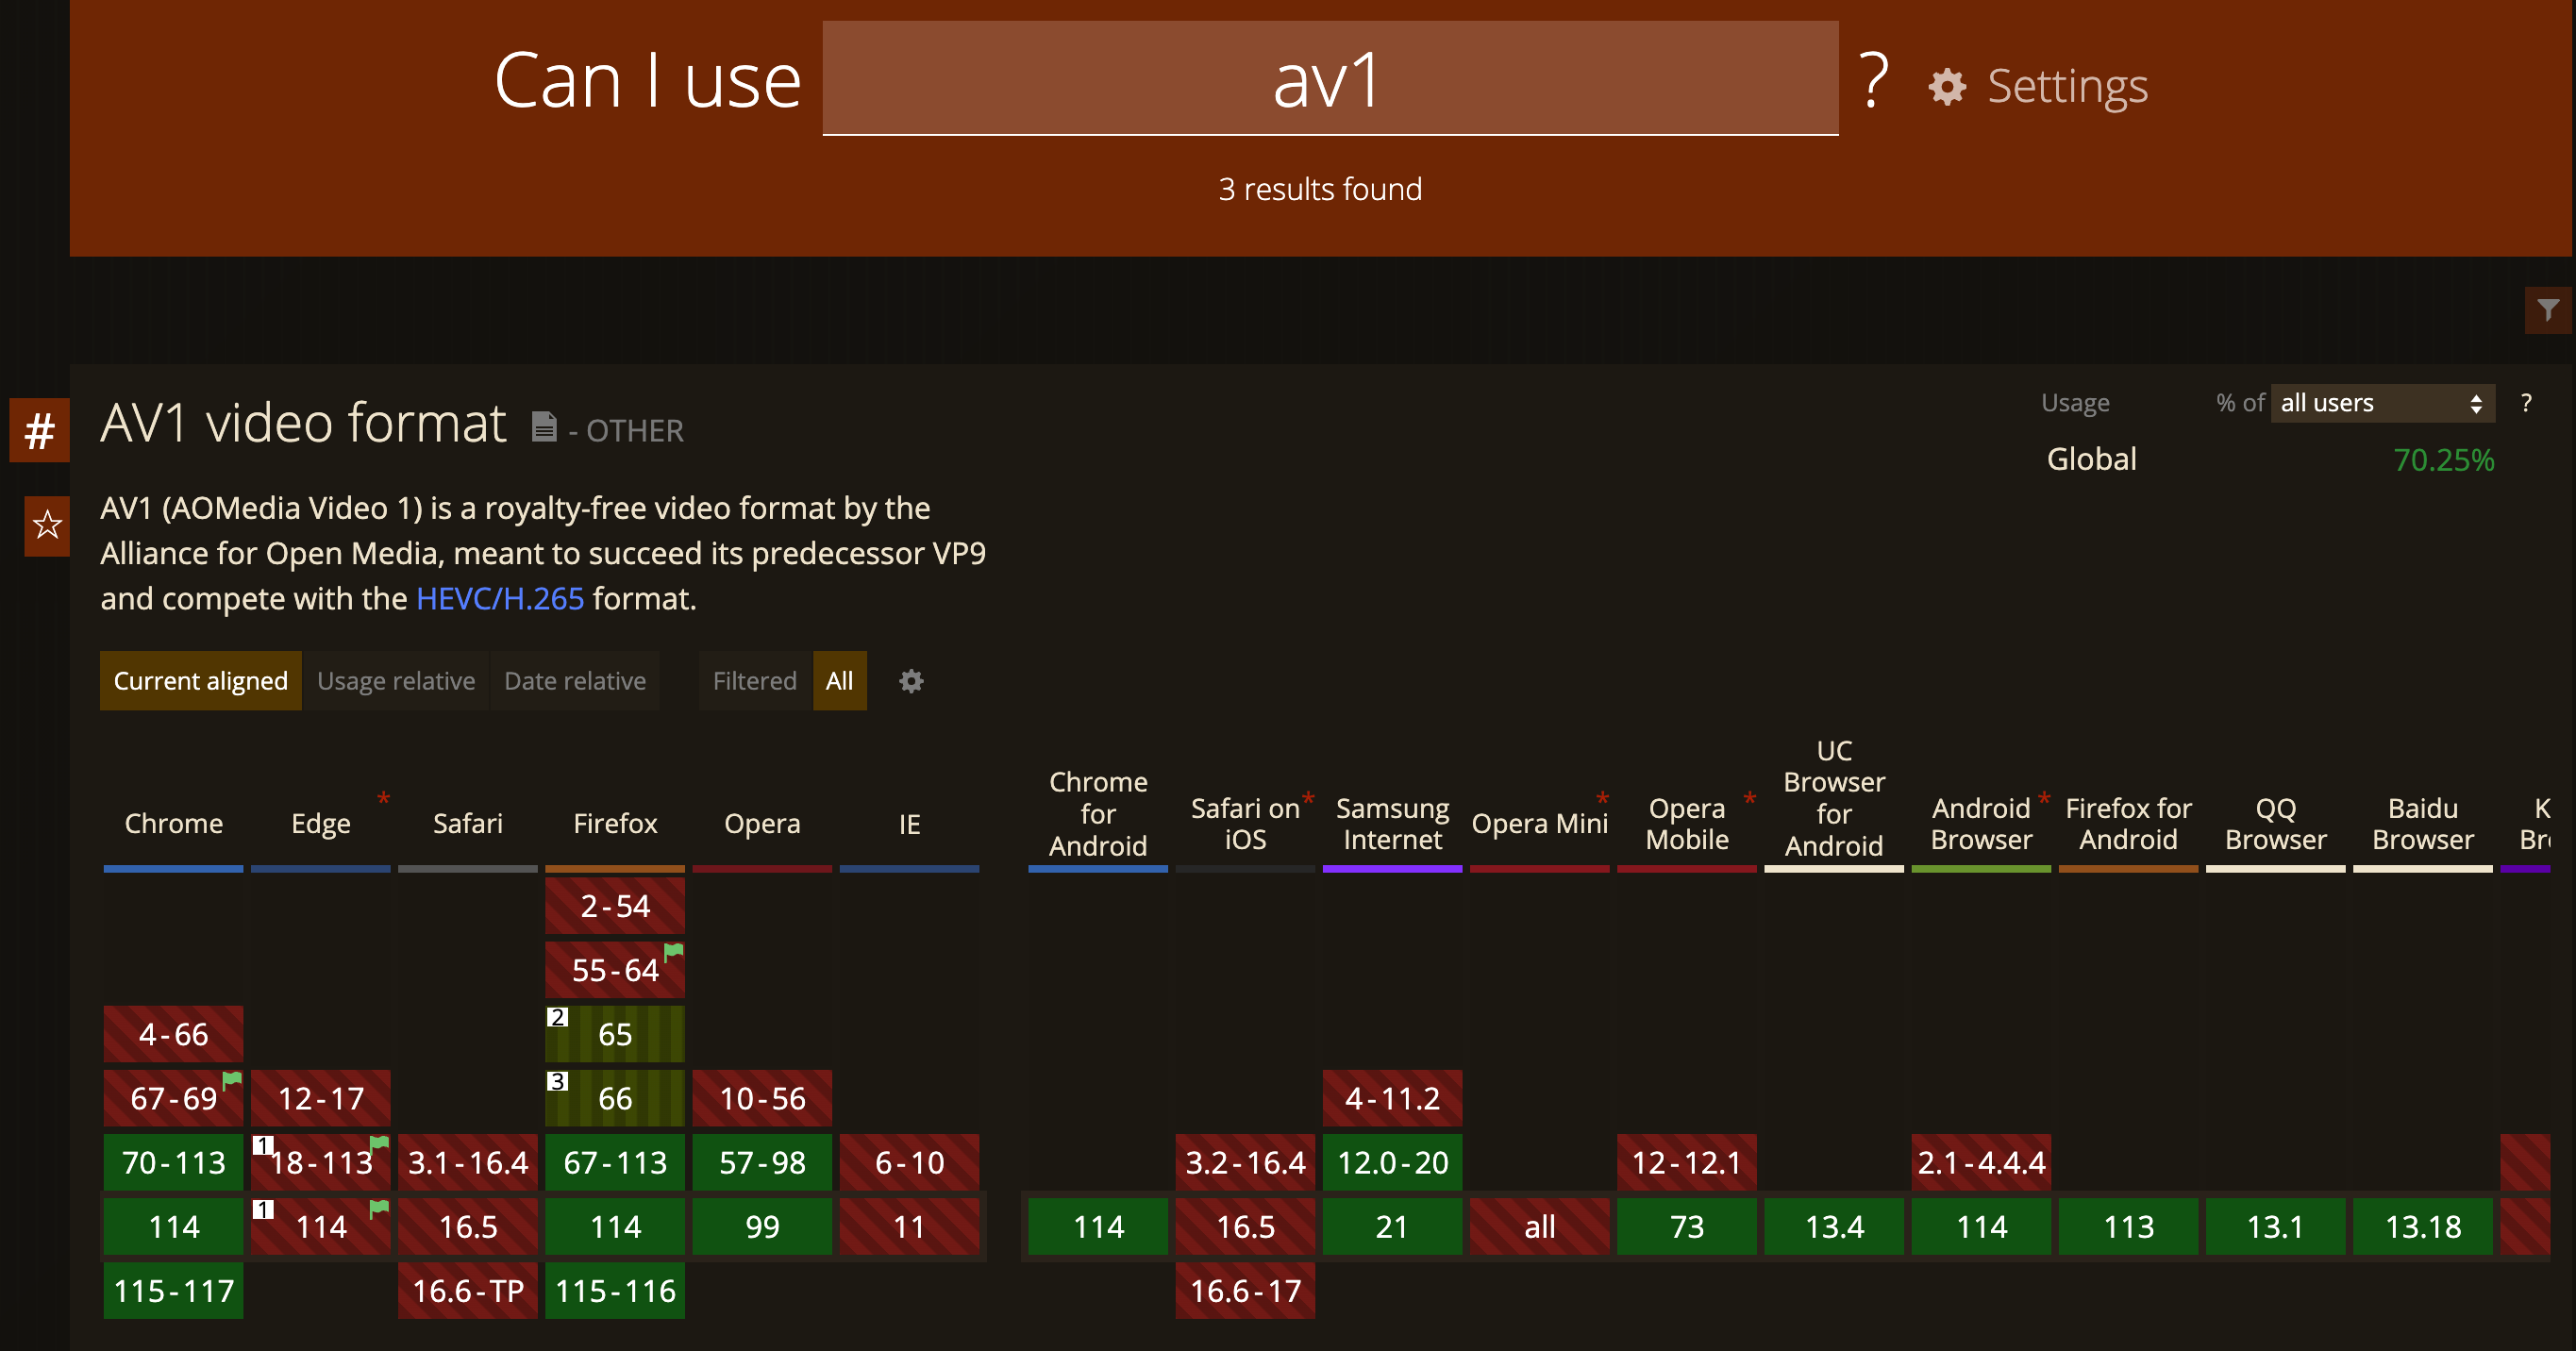Click the Opera column header
Viewport: 2576px width, 1351px height.
762,823
